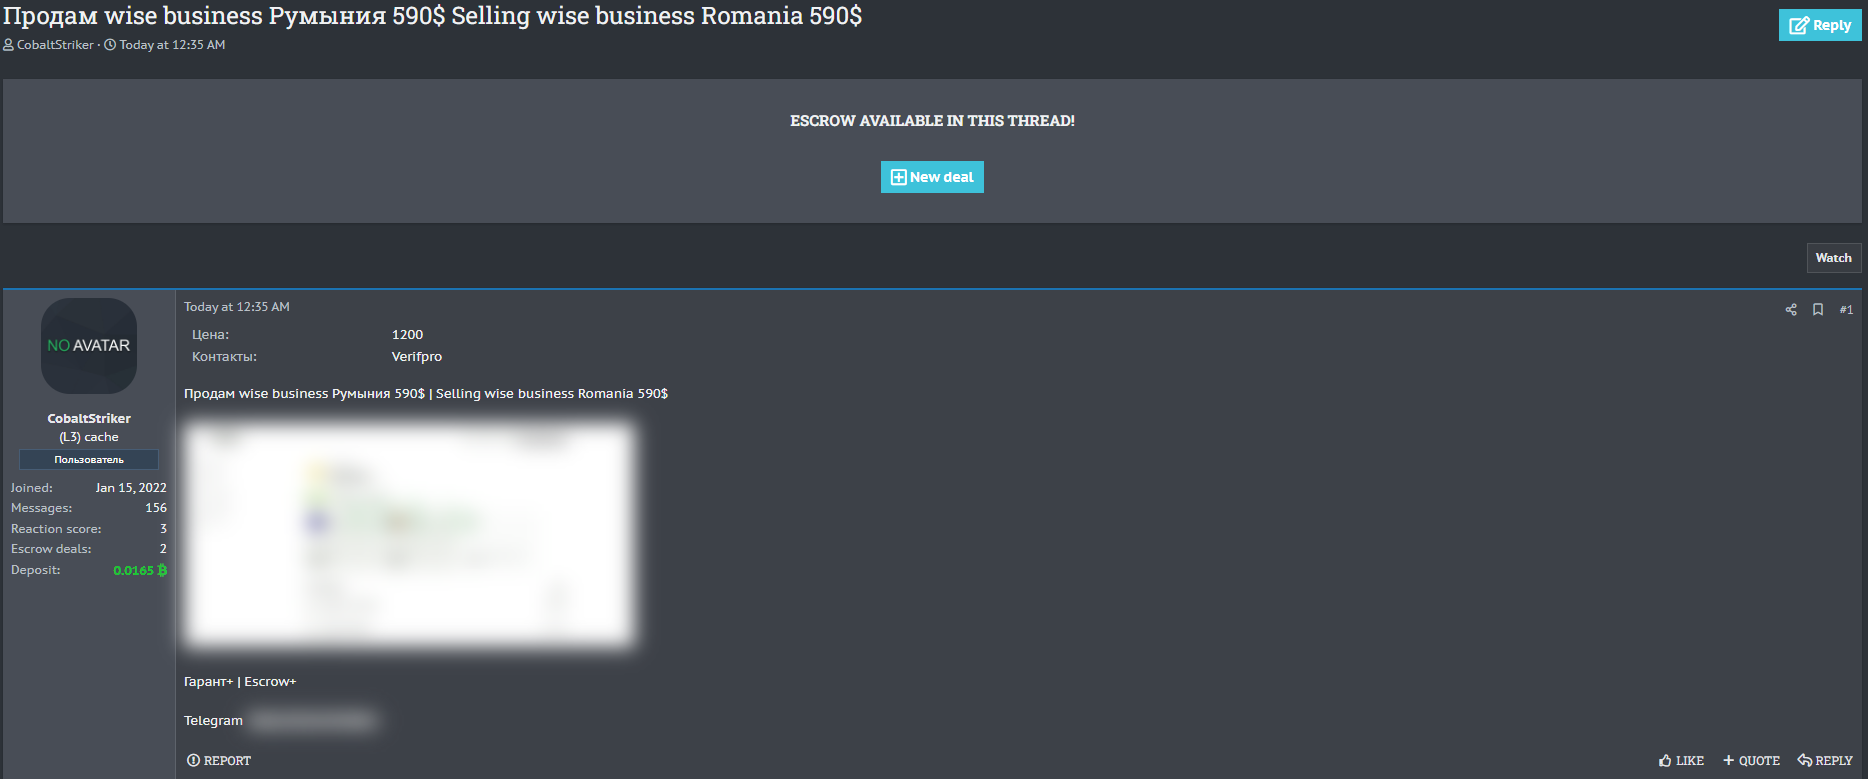1868x779 pixels.
Task: Click the blurred Telegram contact link
Action: (x=313, y=721)
